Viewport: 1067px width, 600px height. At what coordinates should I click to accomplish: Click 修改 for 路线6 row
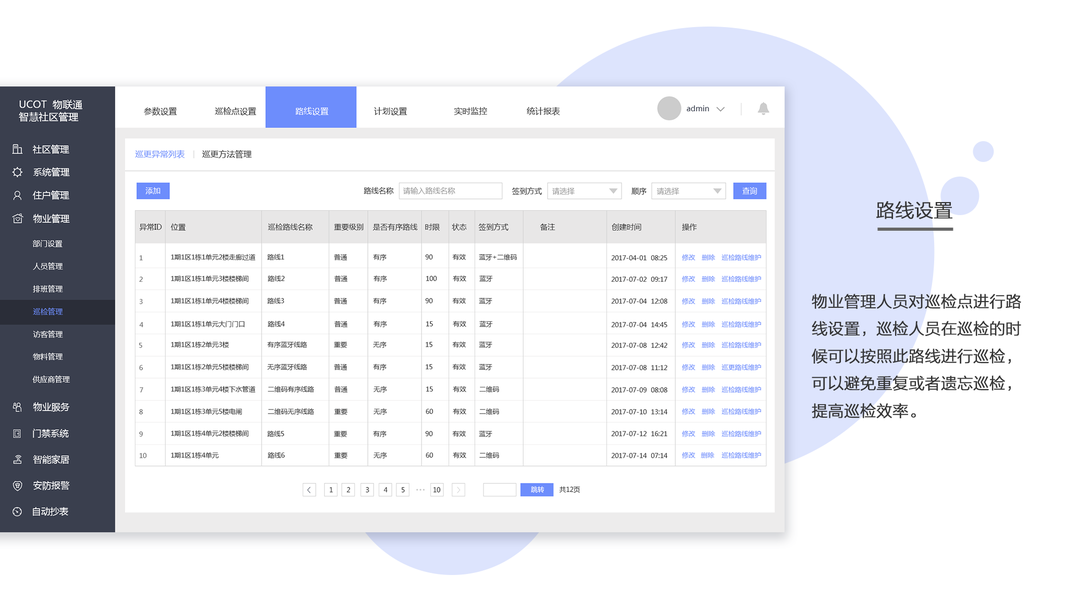tap(688, 456)
